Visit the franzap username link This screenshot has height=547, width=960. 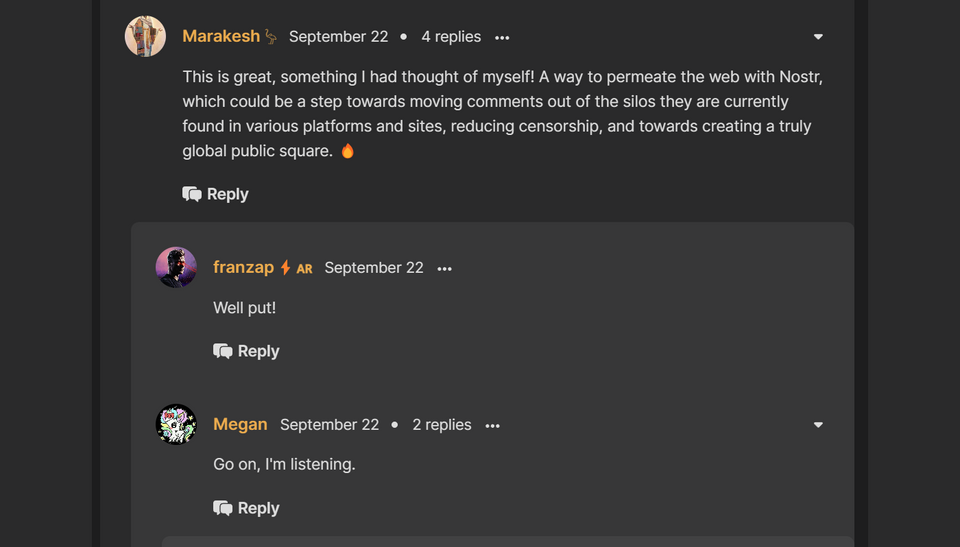point(244,268)
